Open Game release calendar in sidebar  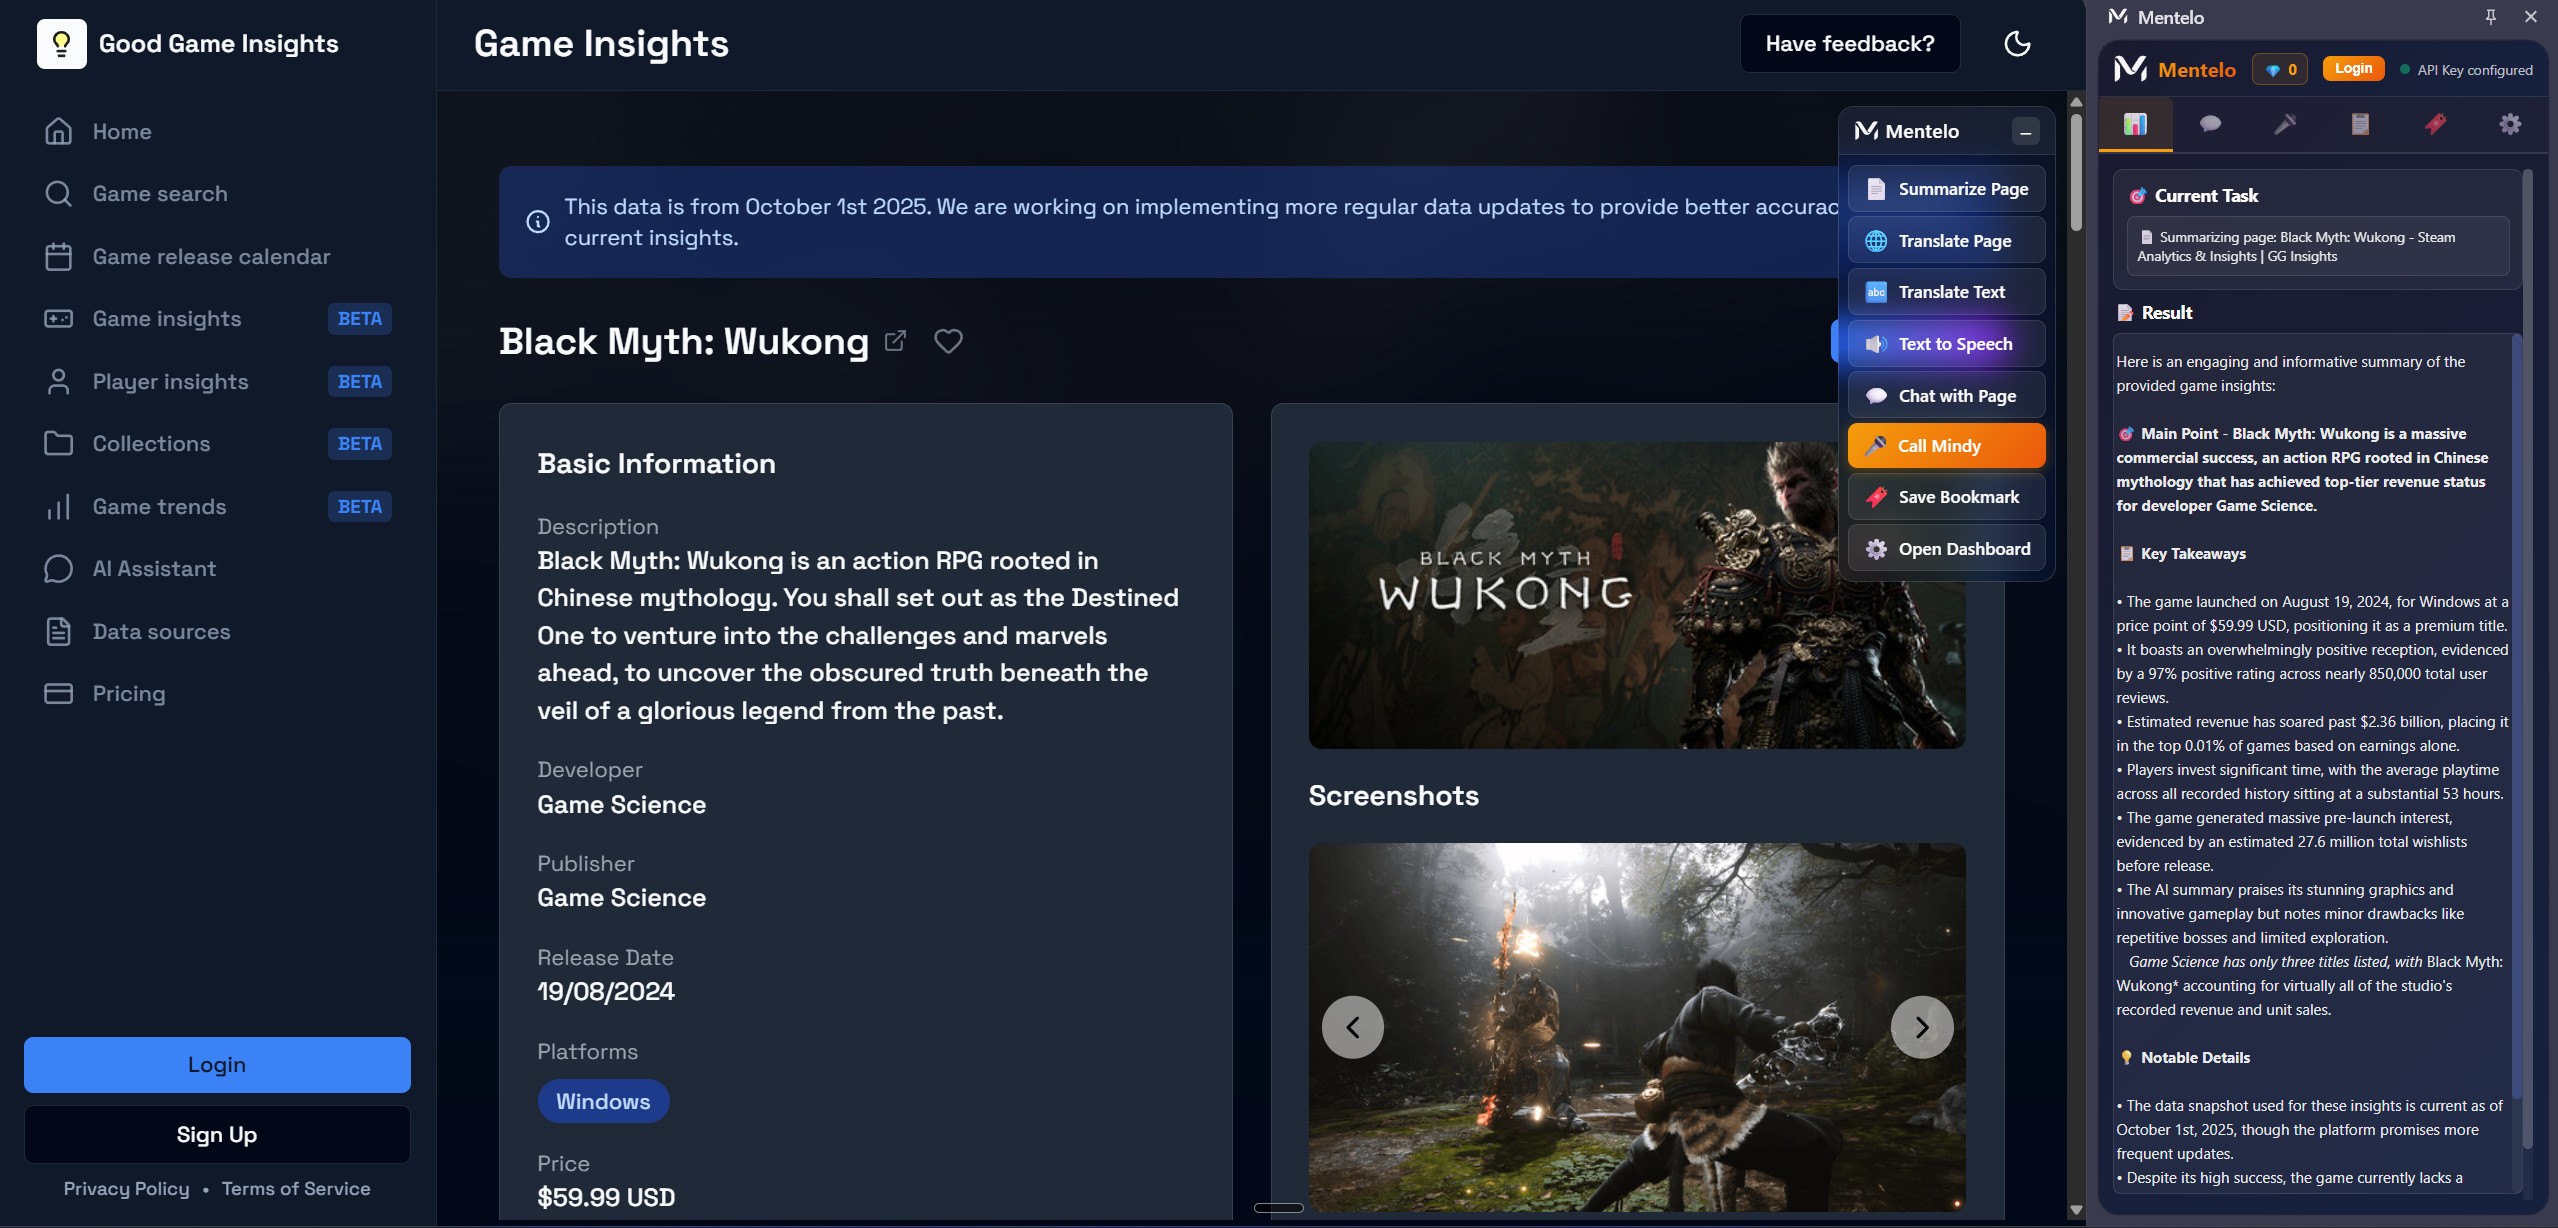coord(211,257)
